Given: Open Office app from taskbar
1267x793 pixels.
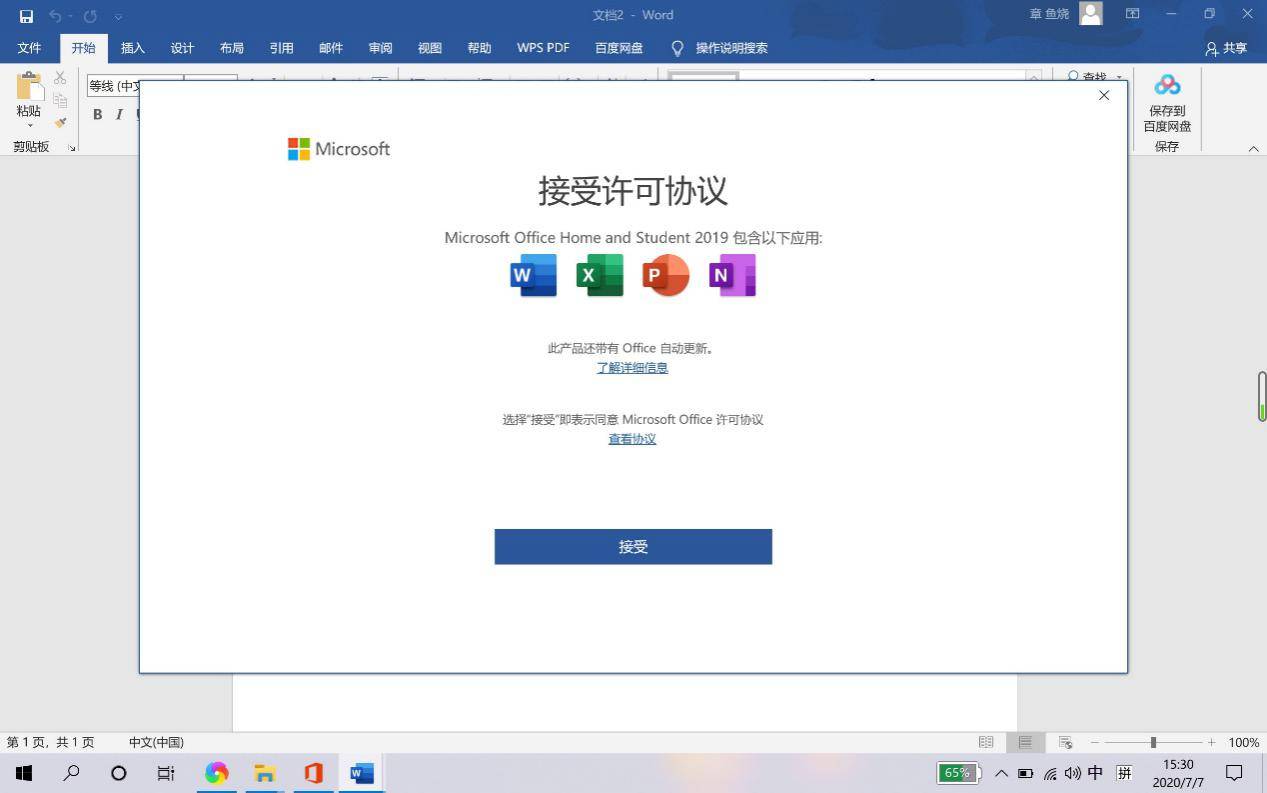Looking at the screenshot, I should coord(313,773).
